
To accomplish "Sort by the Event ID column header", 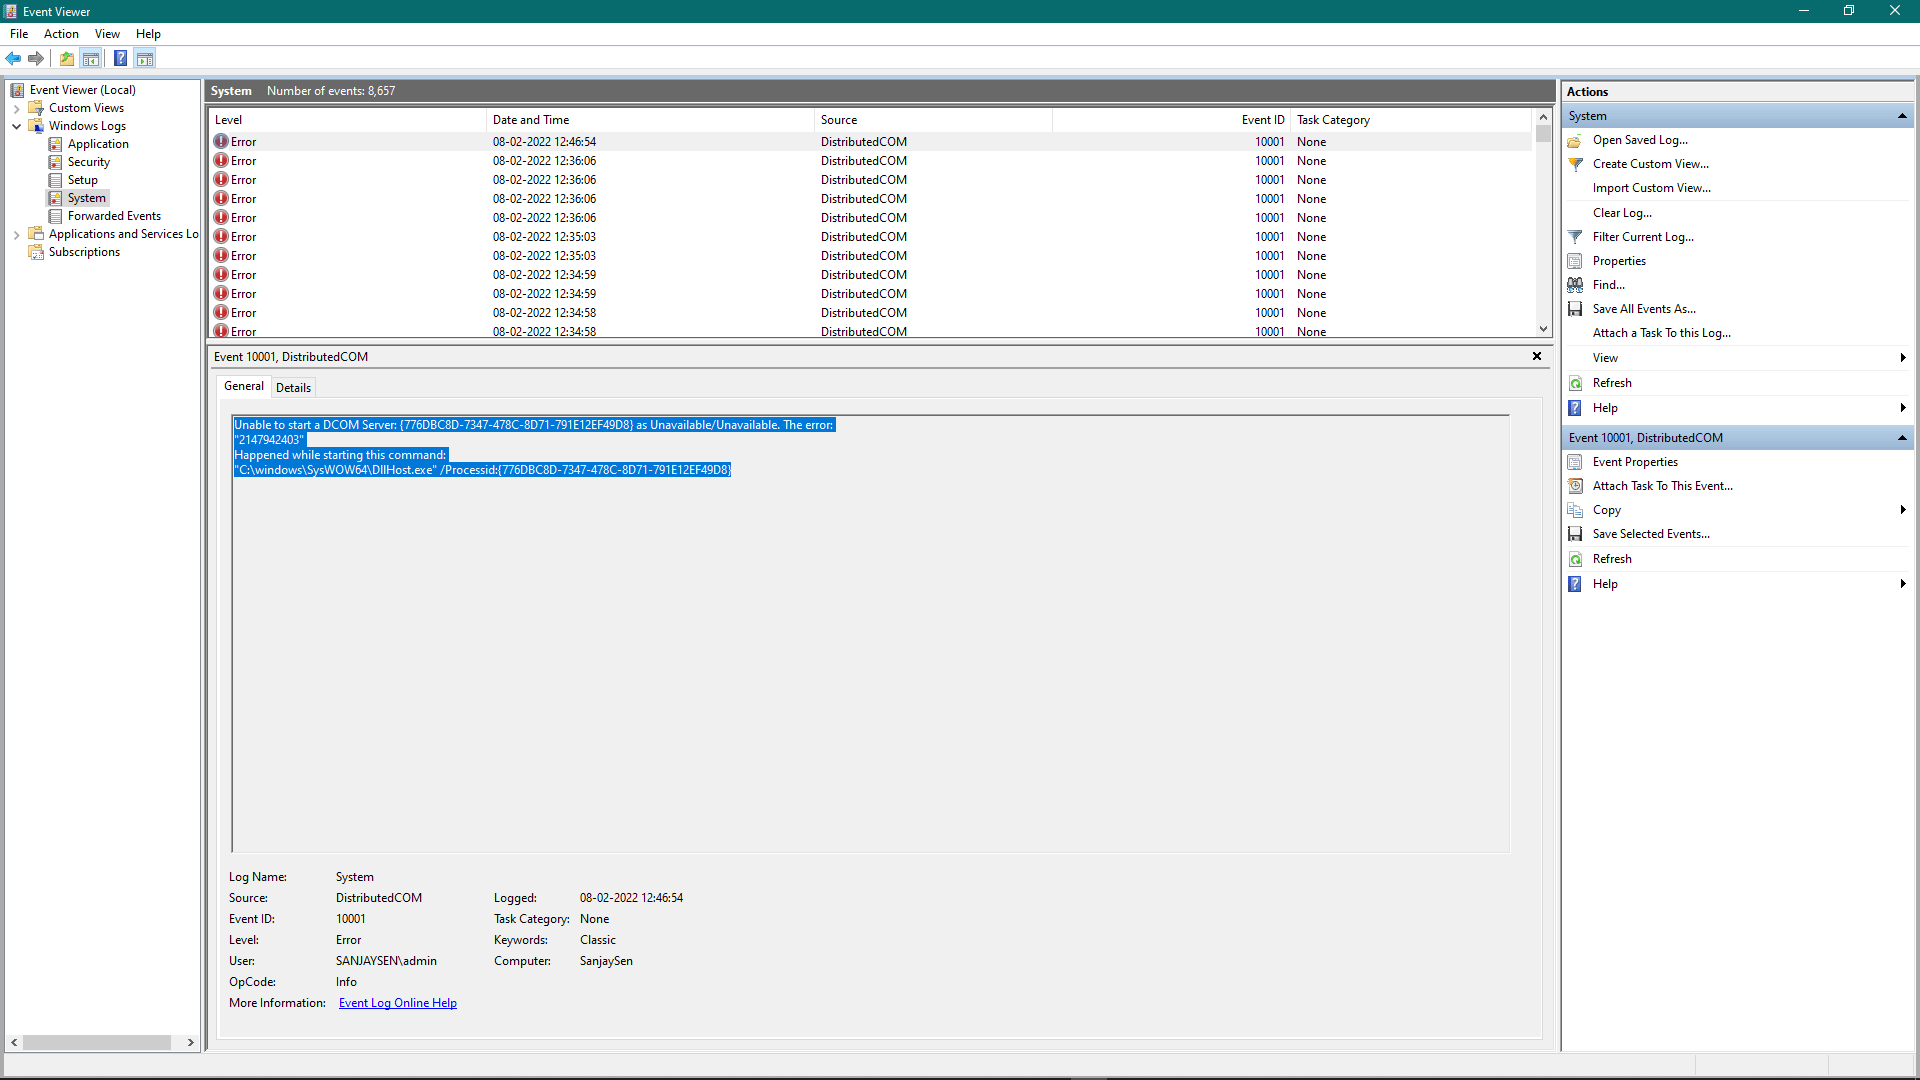I will coord(1171,120).
